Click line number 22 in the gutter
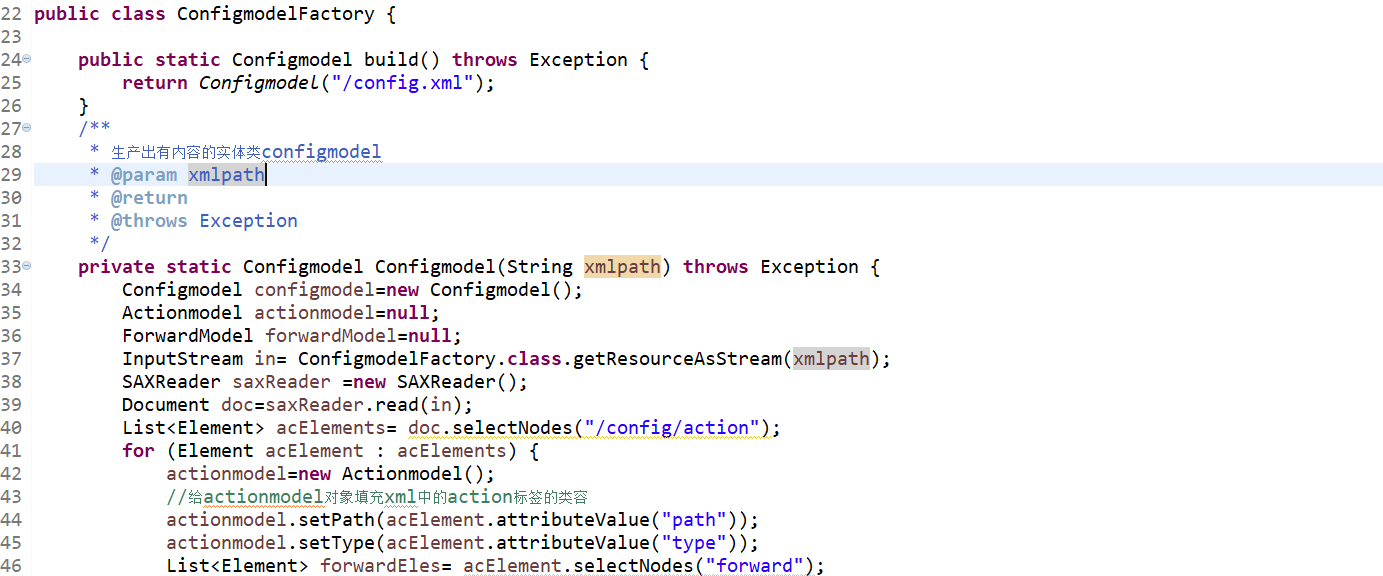The height and width of the screenshot is (576, 1383). tap(11, 14)
